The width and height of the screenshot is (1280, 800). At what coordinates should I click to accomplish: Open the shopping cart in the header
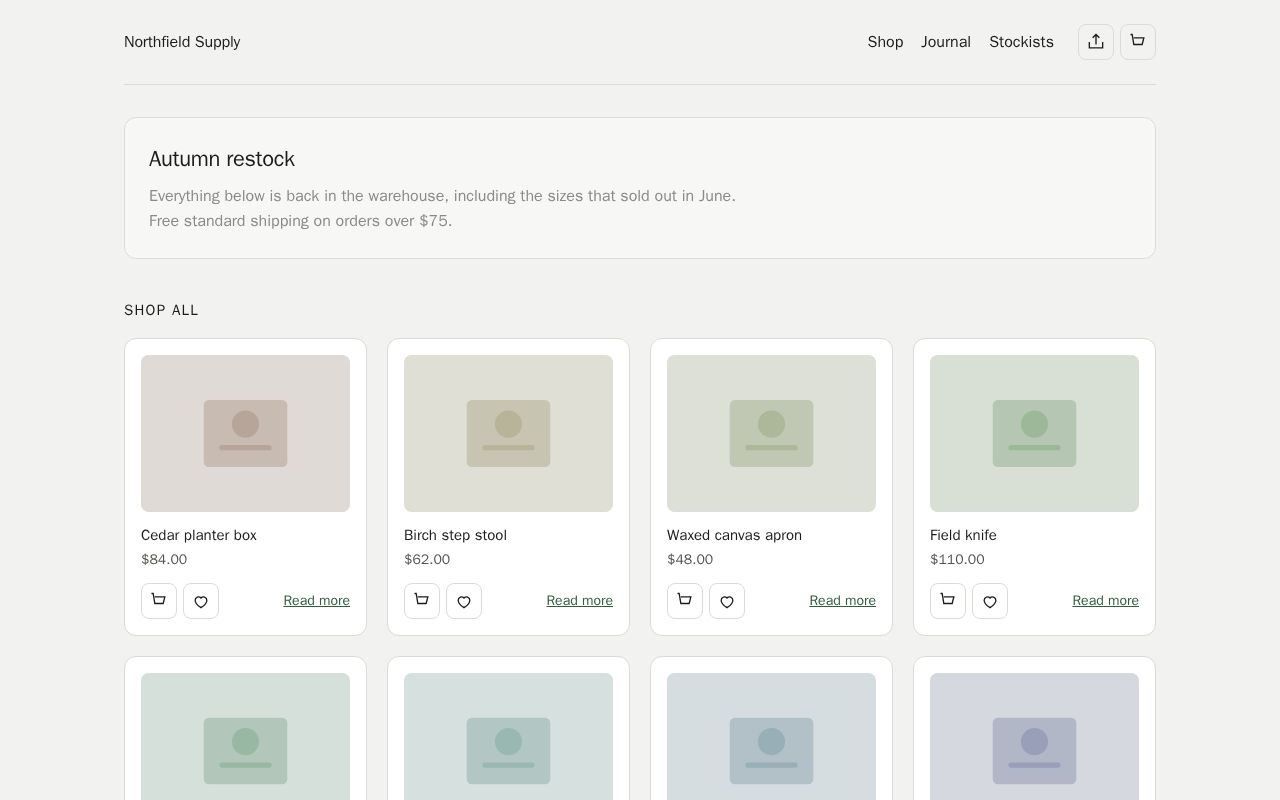(x=1138, y=42)
